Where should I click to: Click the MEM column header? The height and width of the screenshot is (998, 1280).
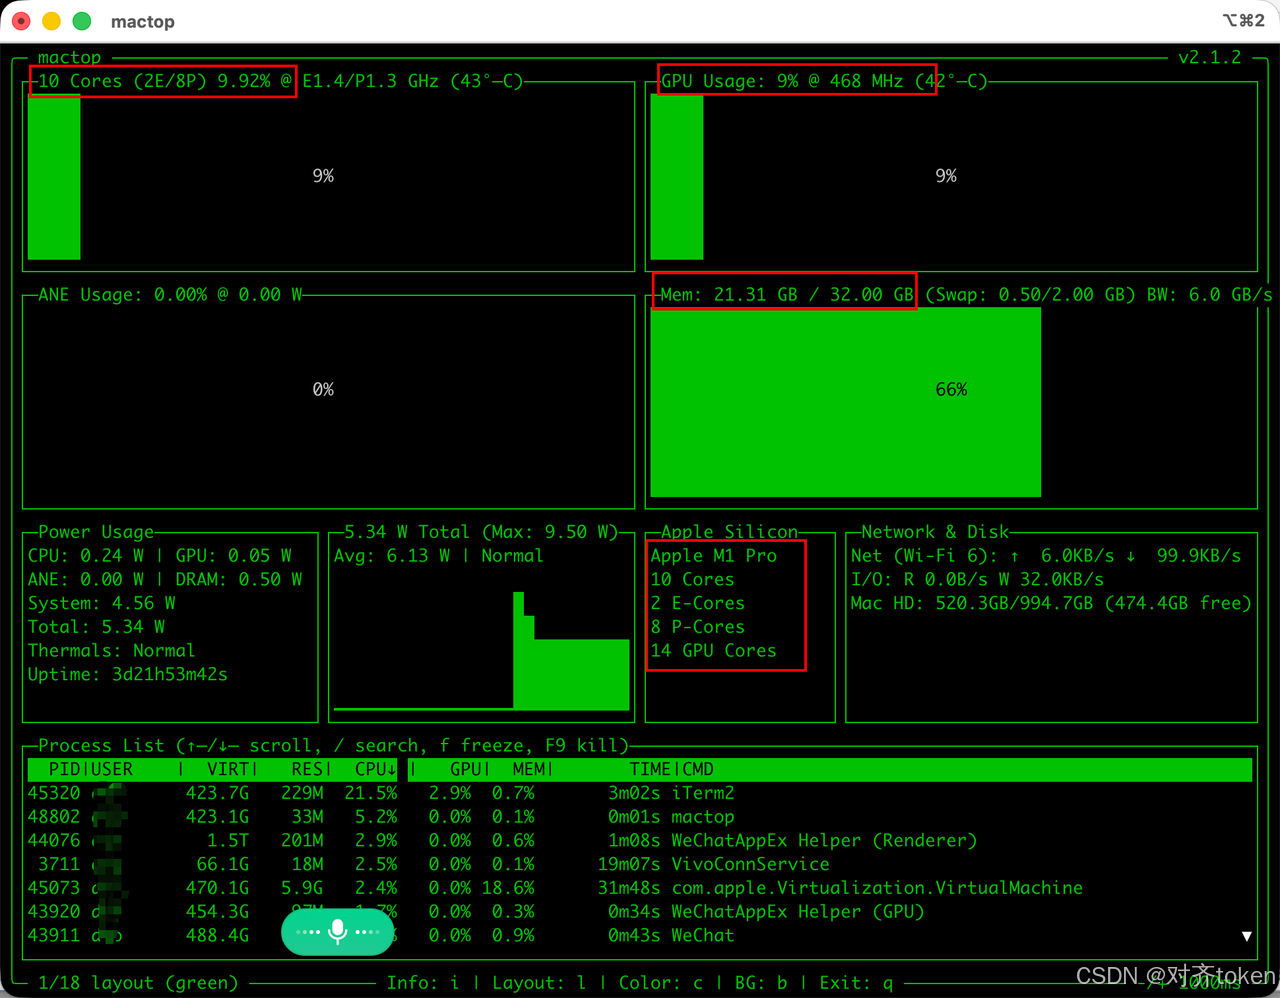[529, 769]
